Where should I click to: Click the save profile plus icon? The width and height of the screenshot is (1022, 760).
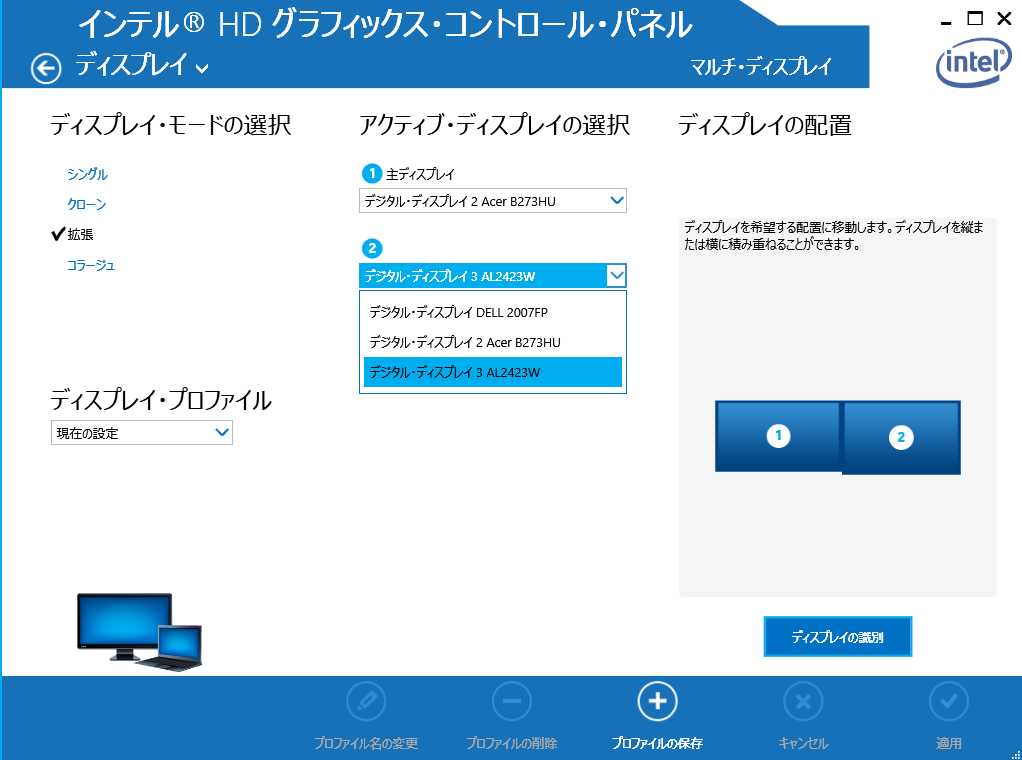pos(657,701)
